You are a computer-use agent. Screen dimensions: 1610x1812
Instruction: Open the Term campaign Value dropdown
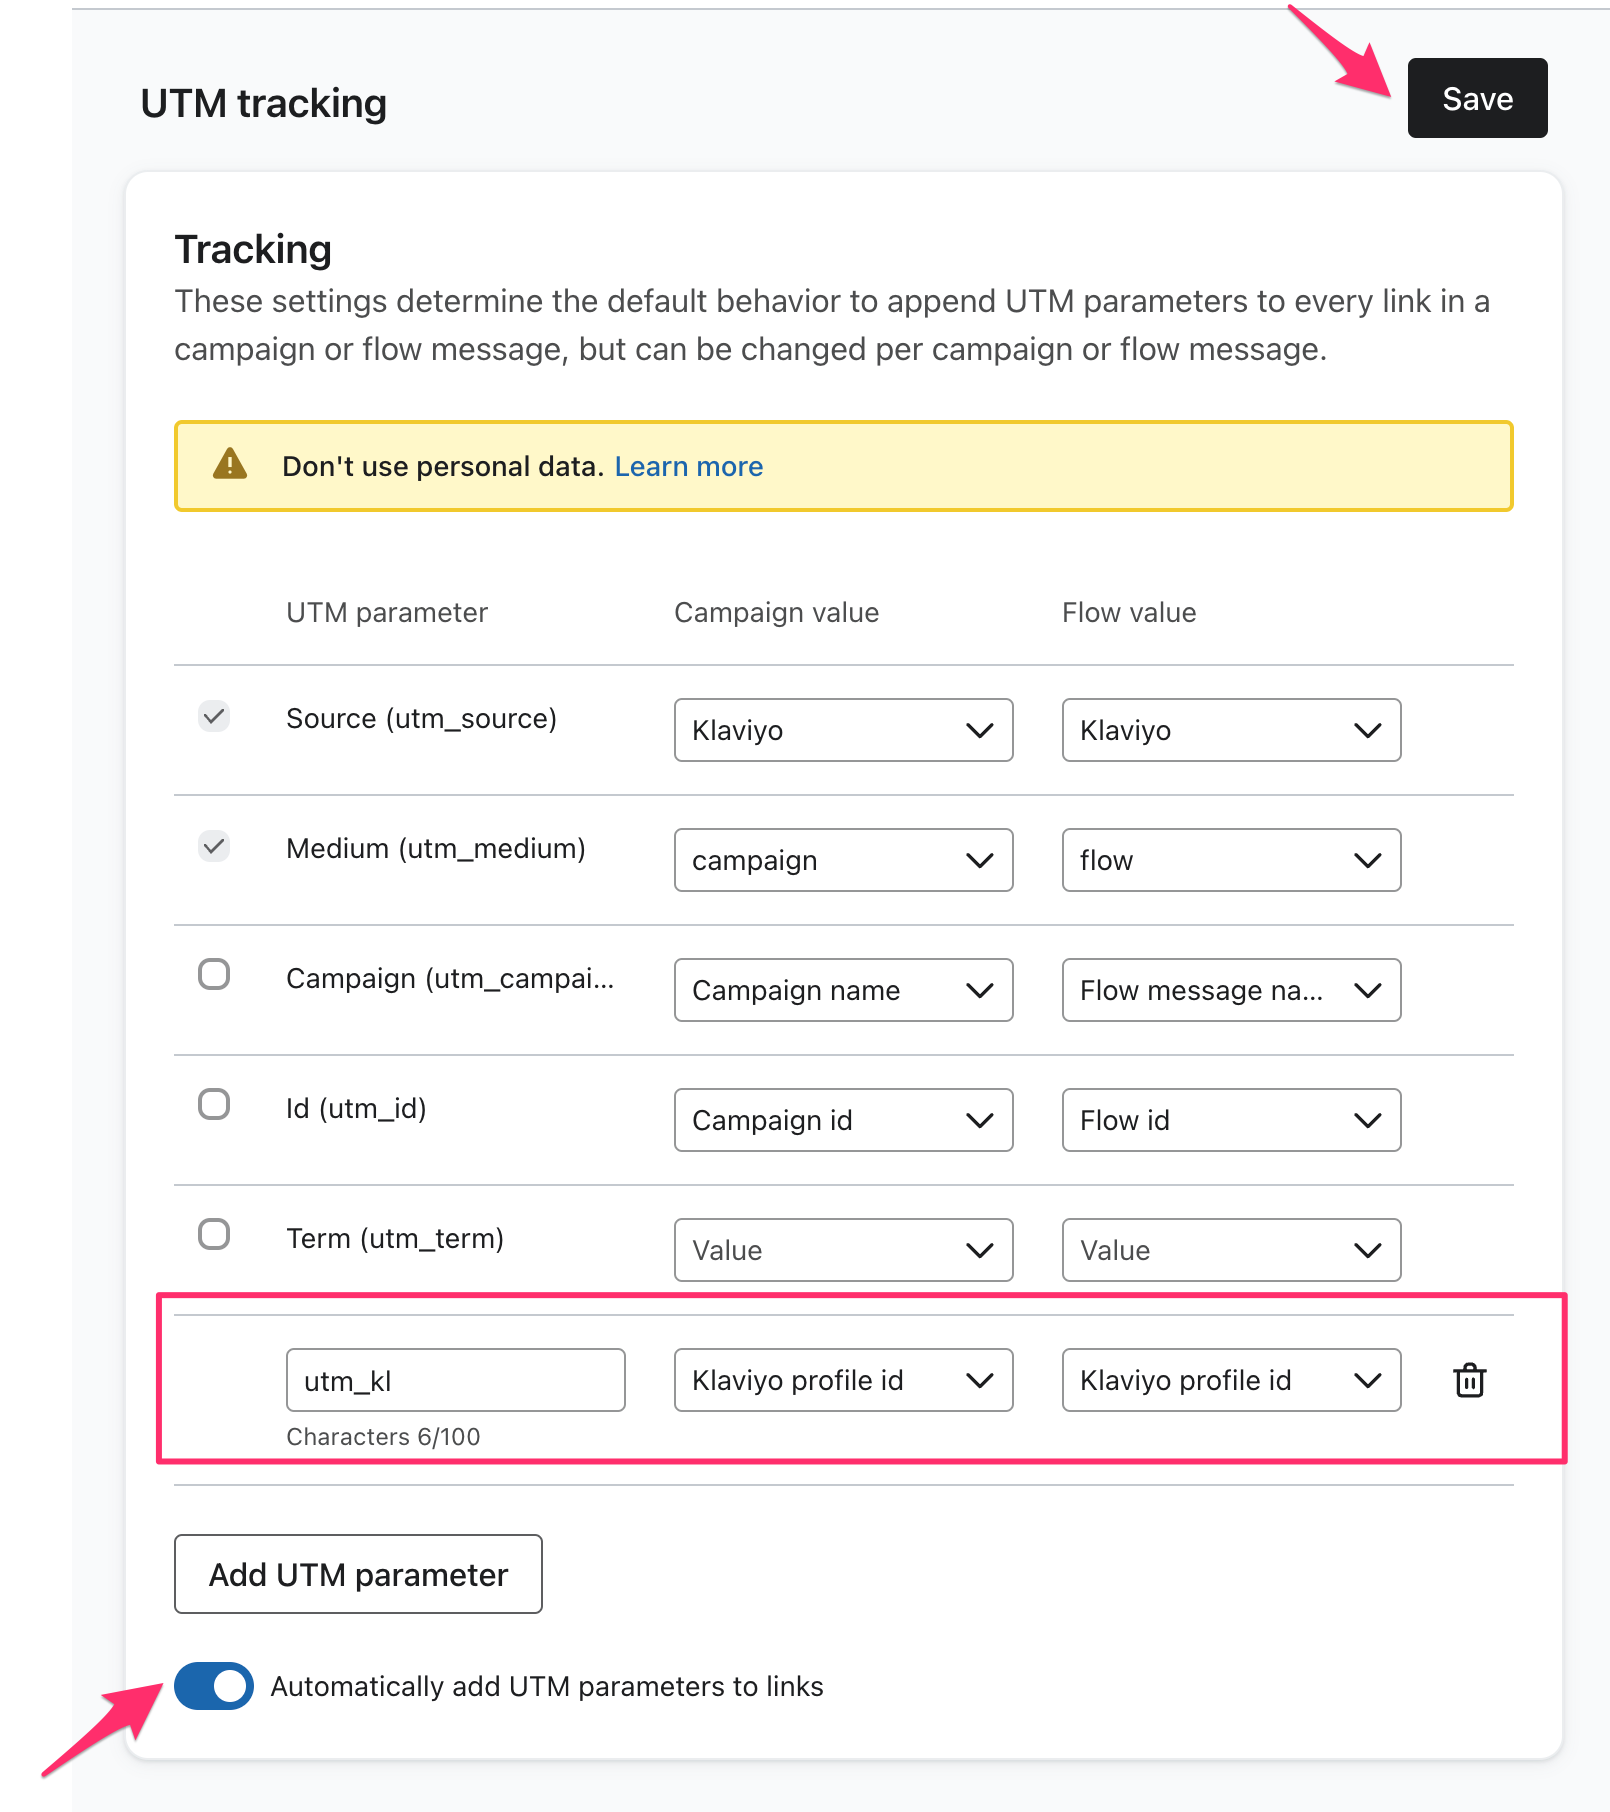pos(843,1250)
